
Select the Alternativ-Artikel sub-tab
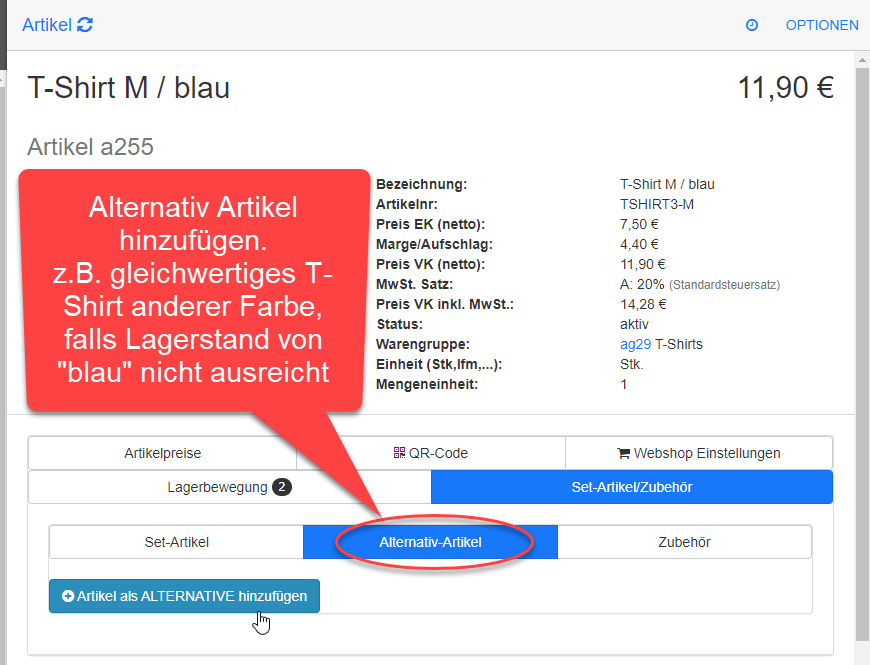pyautogui.click(x=431, y=542)
